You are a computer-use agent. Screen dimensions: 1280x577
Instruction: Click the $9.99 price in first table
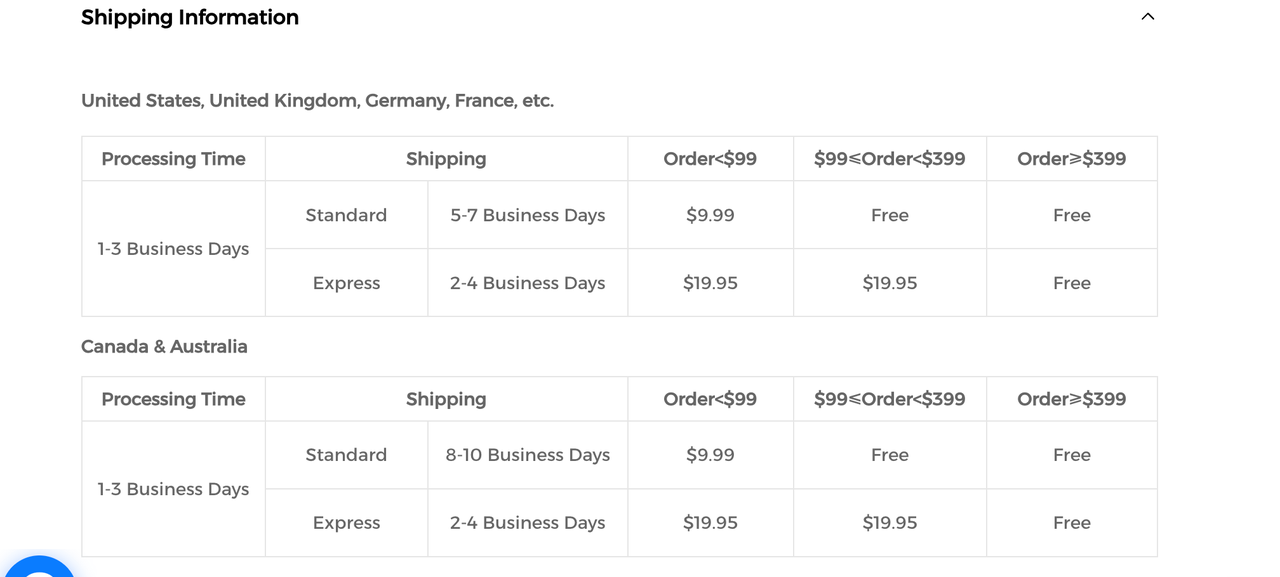pyautogui.click(x=710, y=215)
